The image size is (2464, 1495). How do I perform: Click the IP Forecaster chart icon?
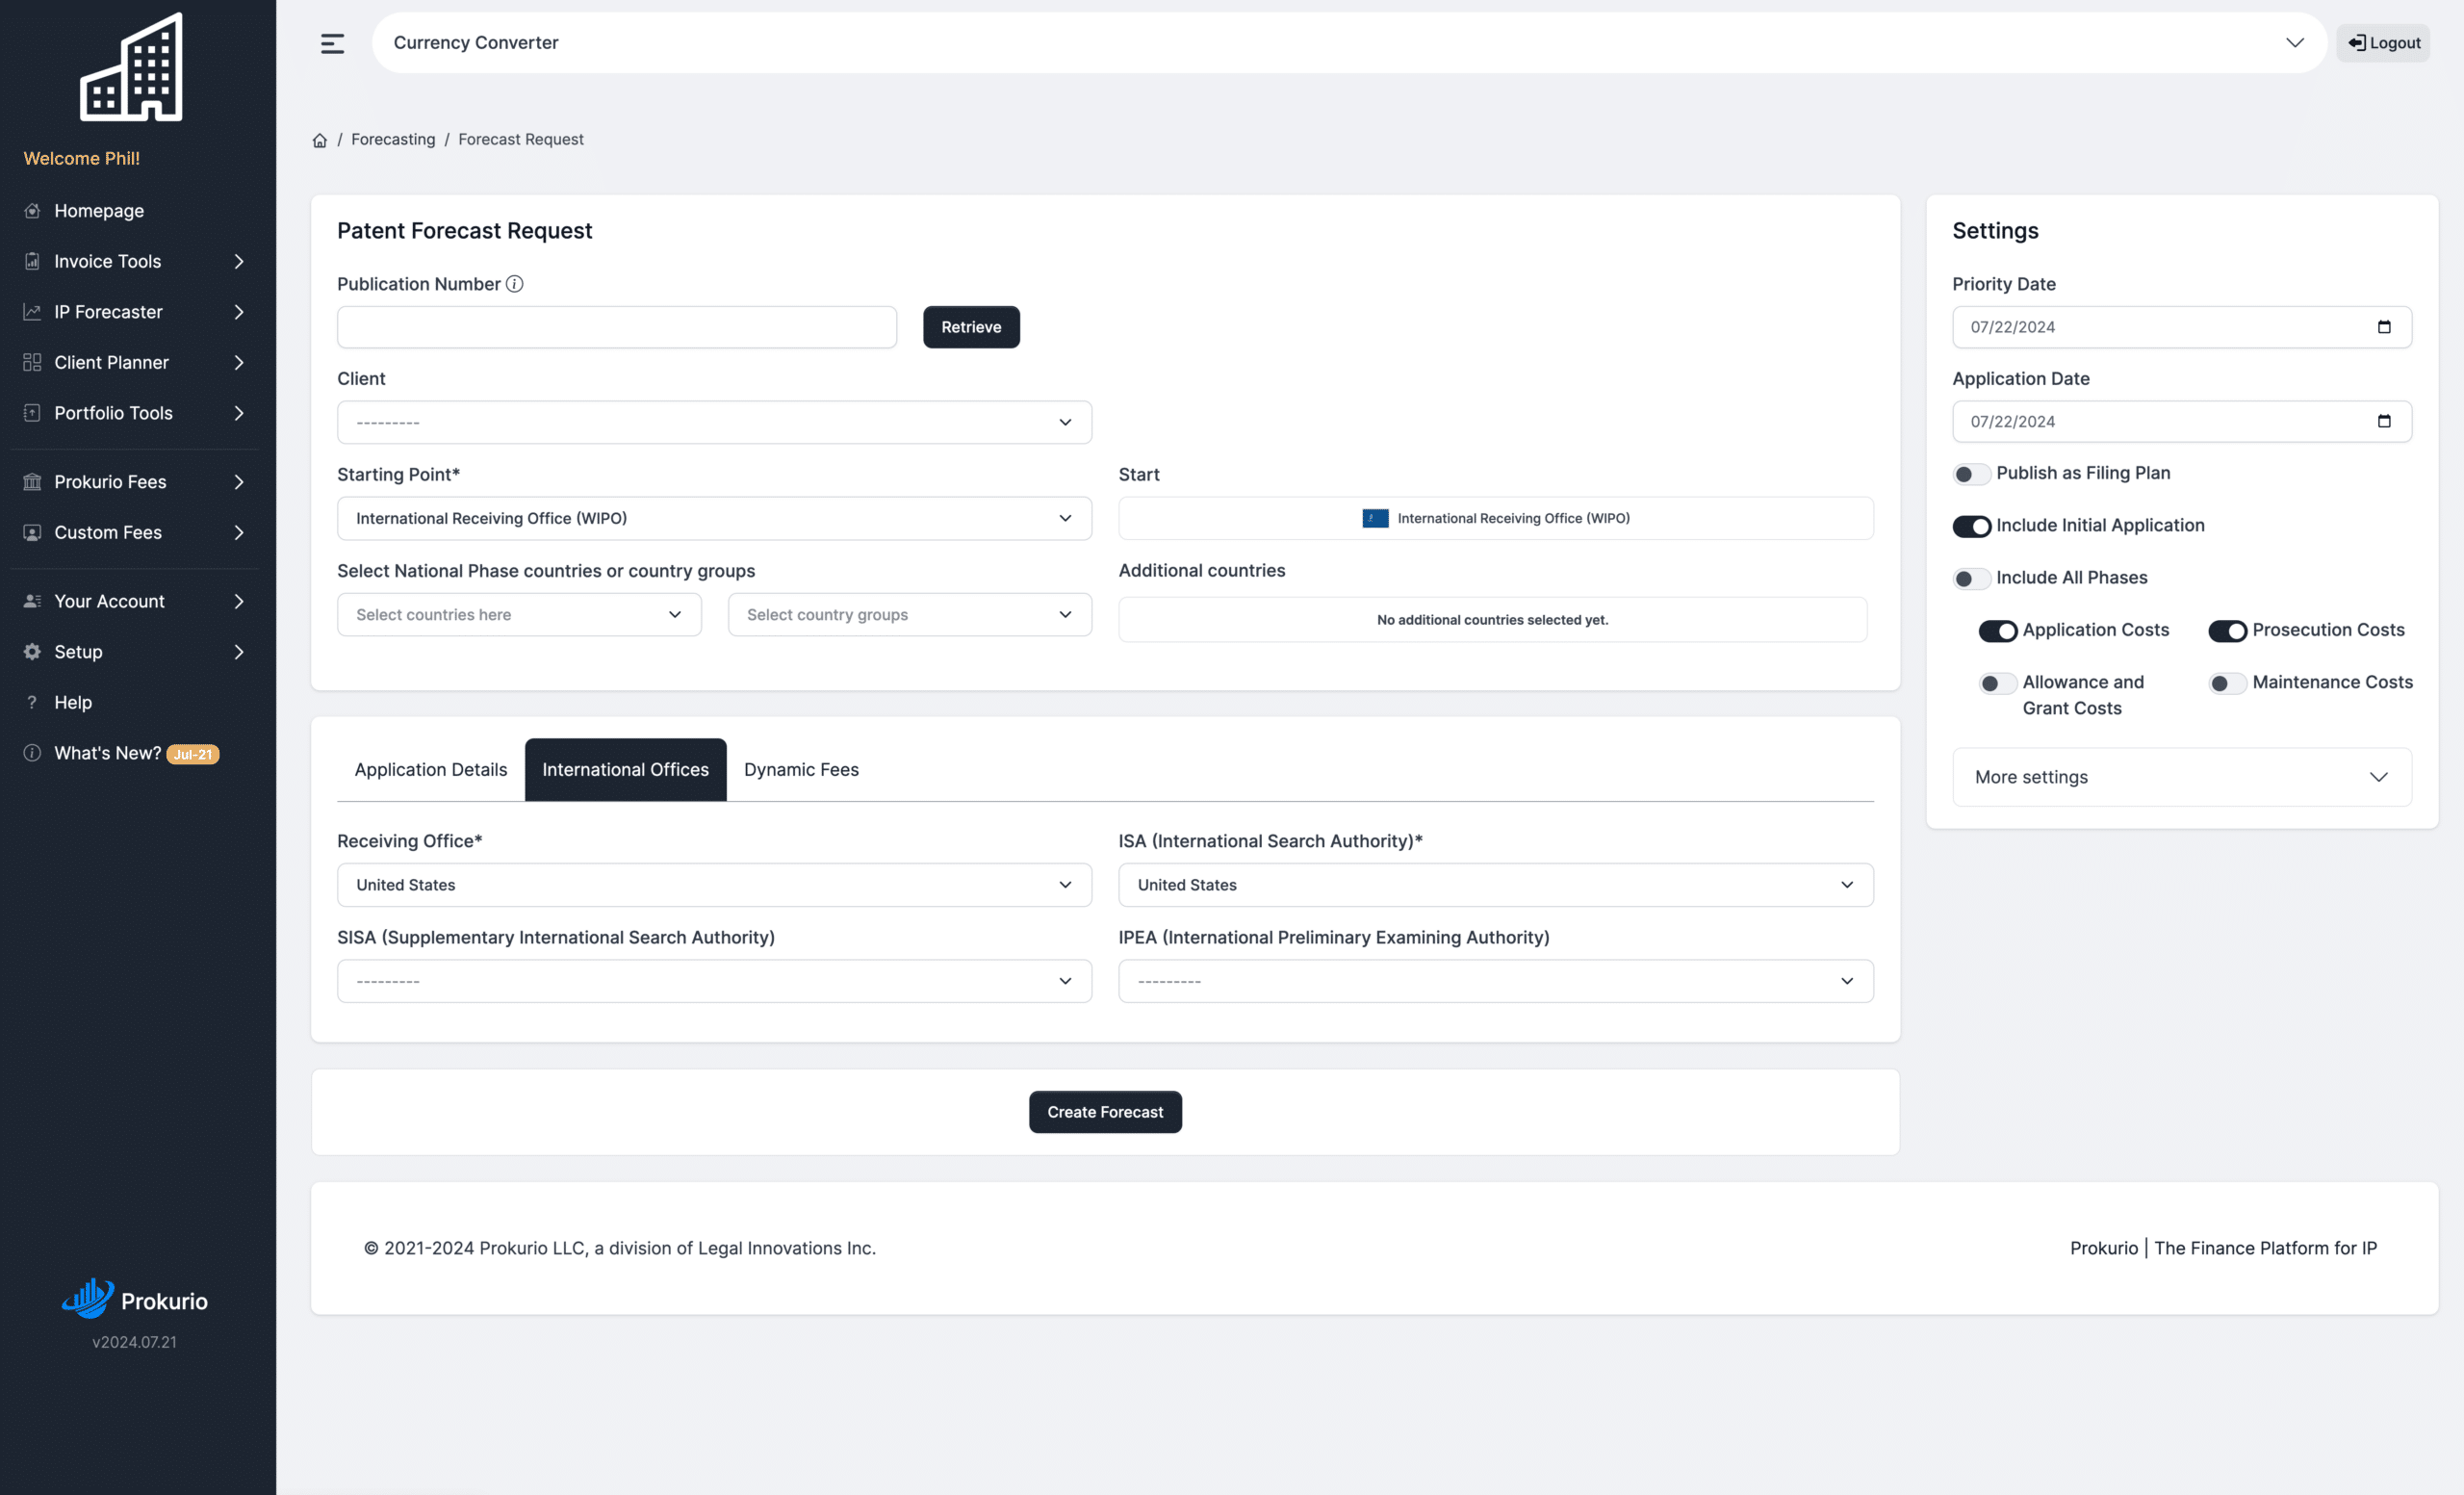tap(32, 312)
